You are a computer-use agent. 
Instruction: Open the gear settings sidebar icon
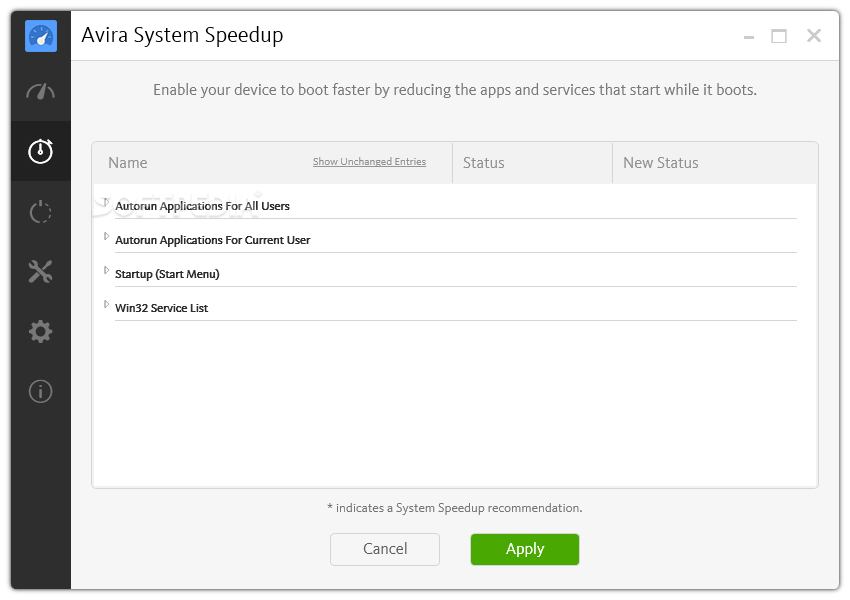(41, 331)
